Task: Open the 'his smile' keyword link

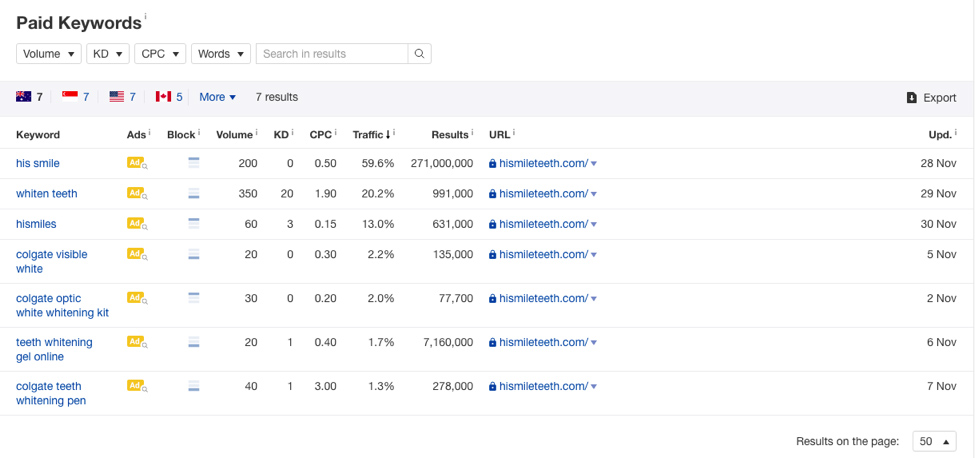Action: coord(38,163)
